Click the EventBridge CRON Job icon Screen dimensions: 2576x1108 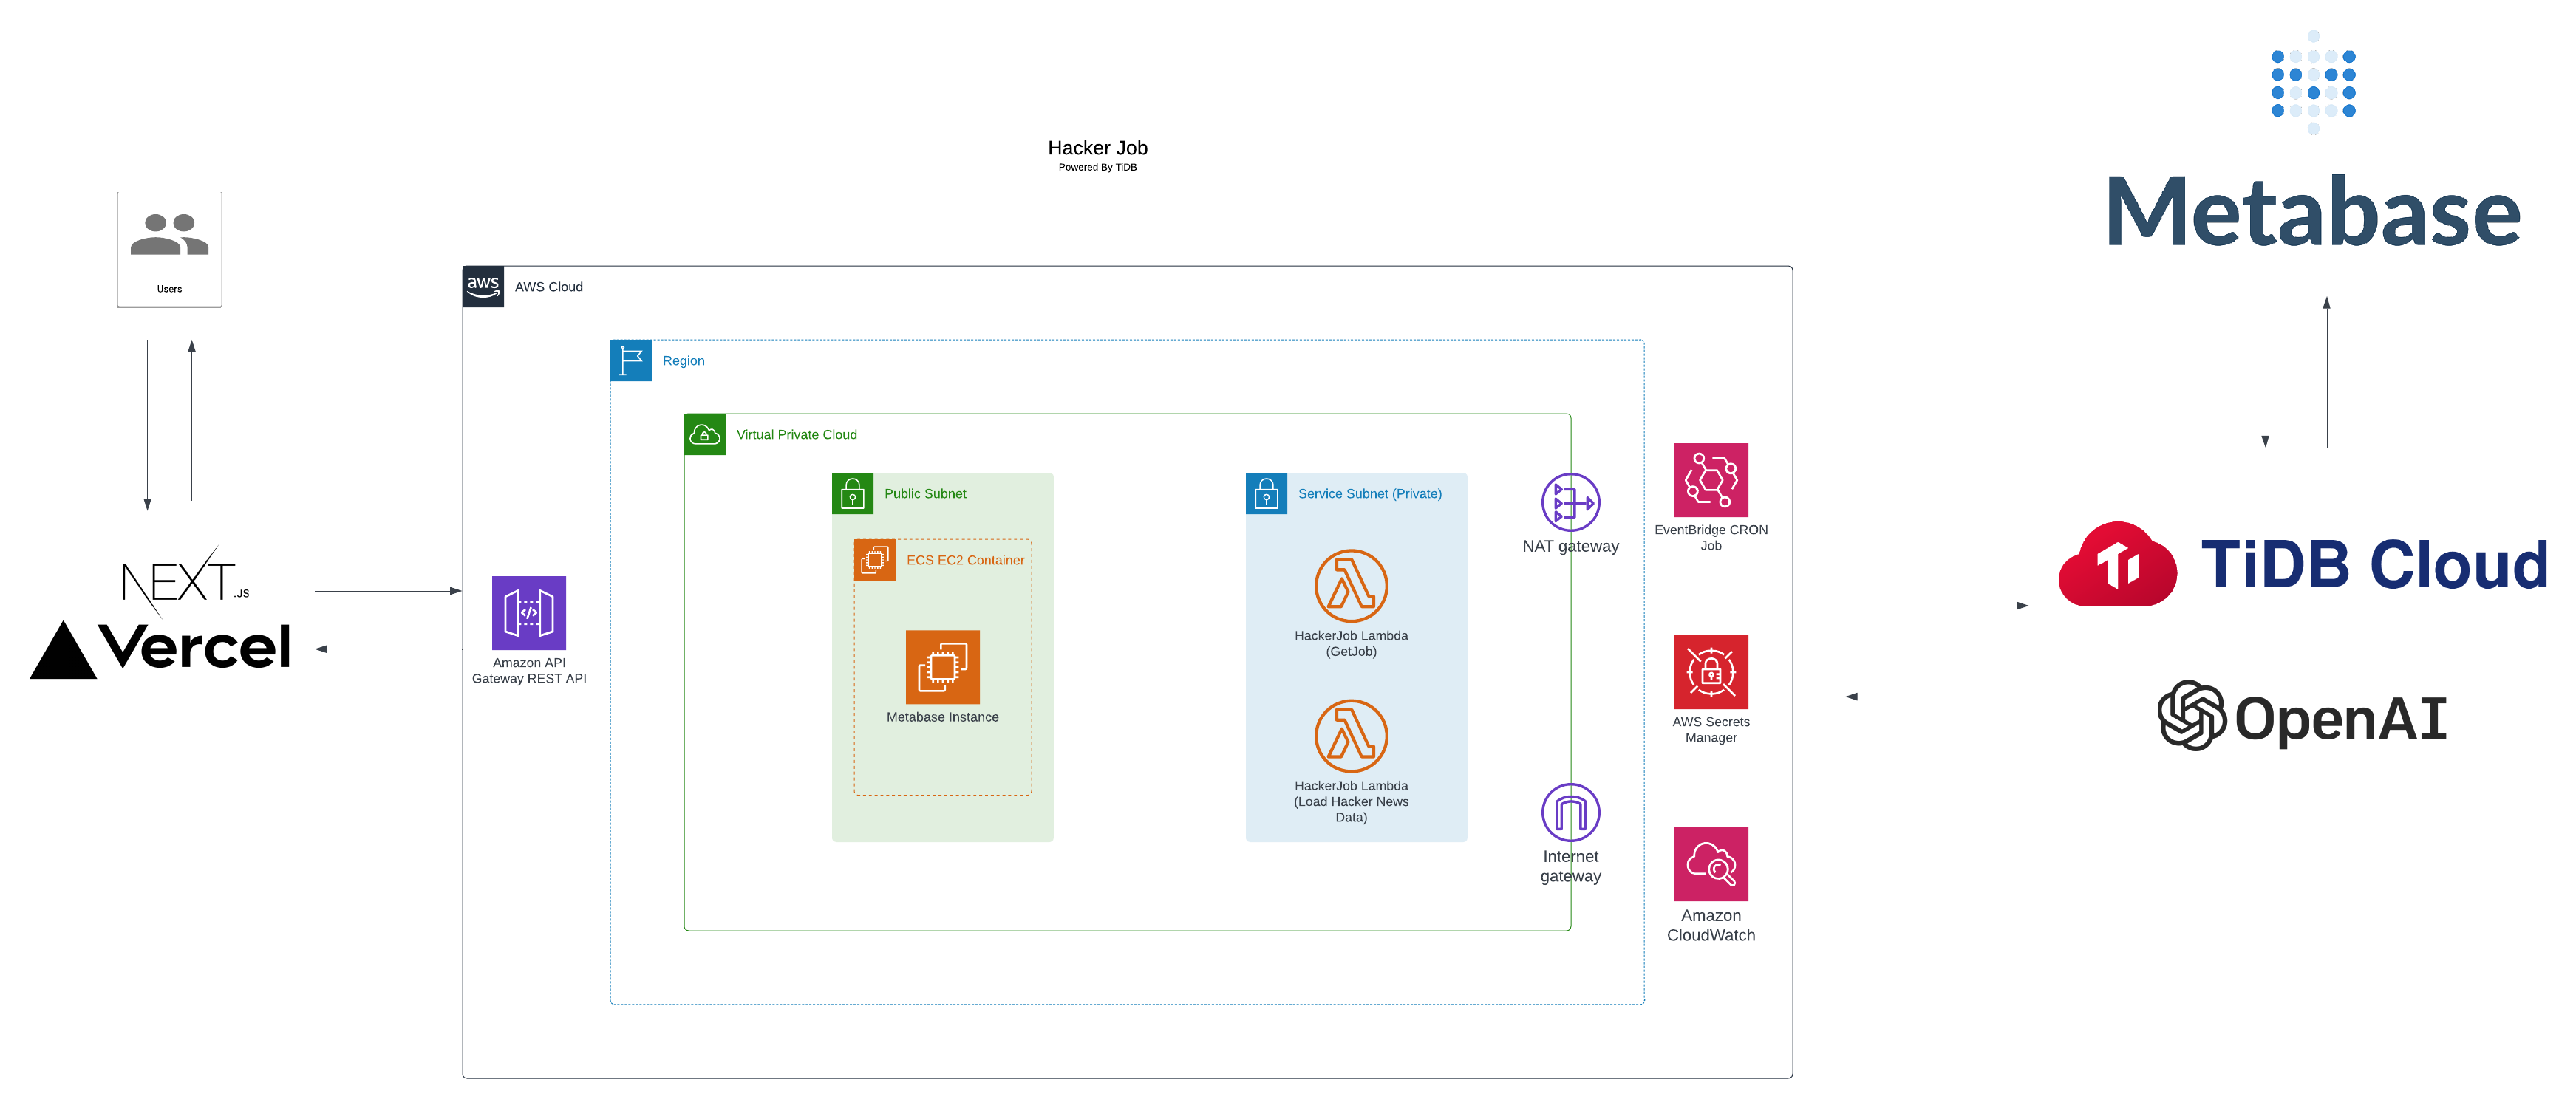pos(1710,480)
